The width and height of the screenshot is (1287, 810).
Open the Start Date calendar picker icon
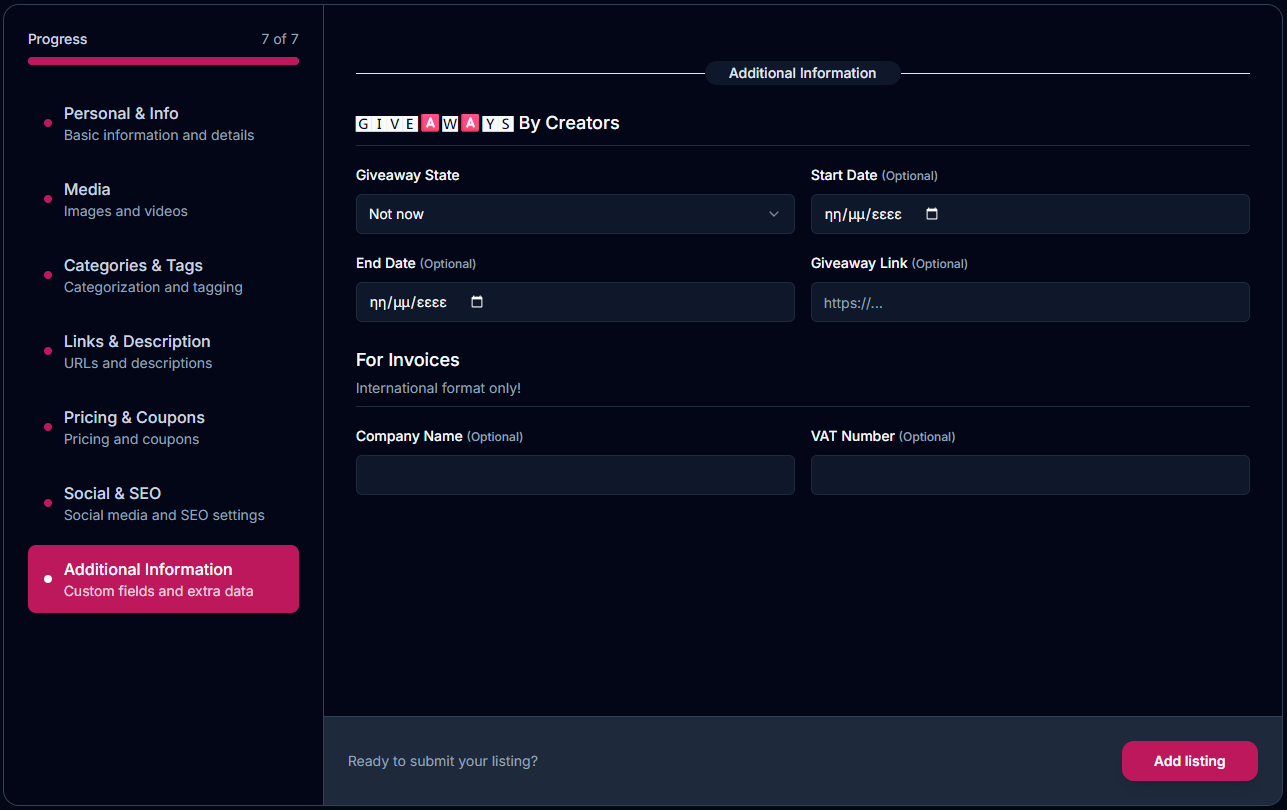coord(932,214)
